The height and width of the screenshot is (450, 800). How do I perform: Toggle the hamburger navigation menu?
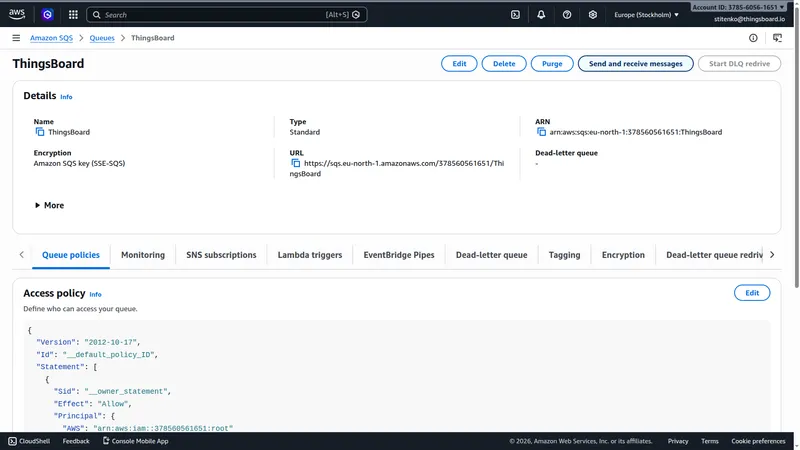click(16, 38)
